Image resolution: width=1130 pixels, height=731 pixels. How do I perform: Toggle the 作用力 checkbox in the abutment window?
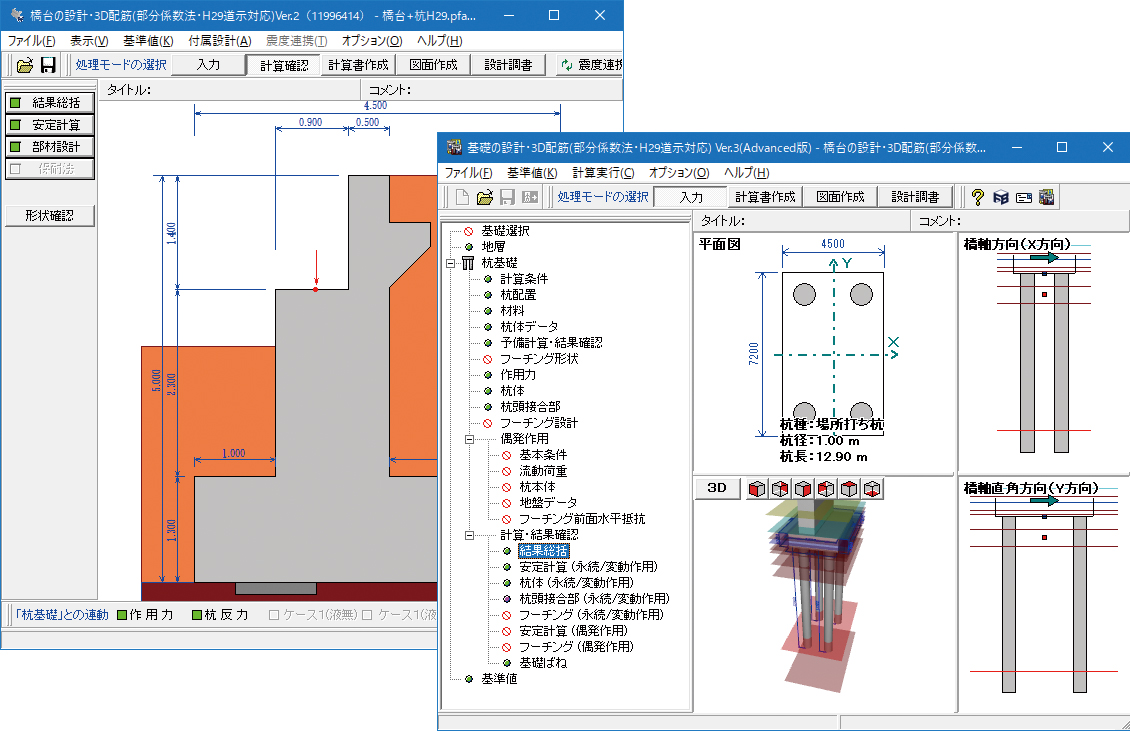pos(122,615)
